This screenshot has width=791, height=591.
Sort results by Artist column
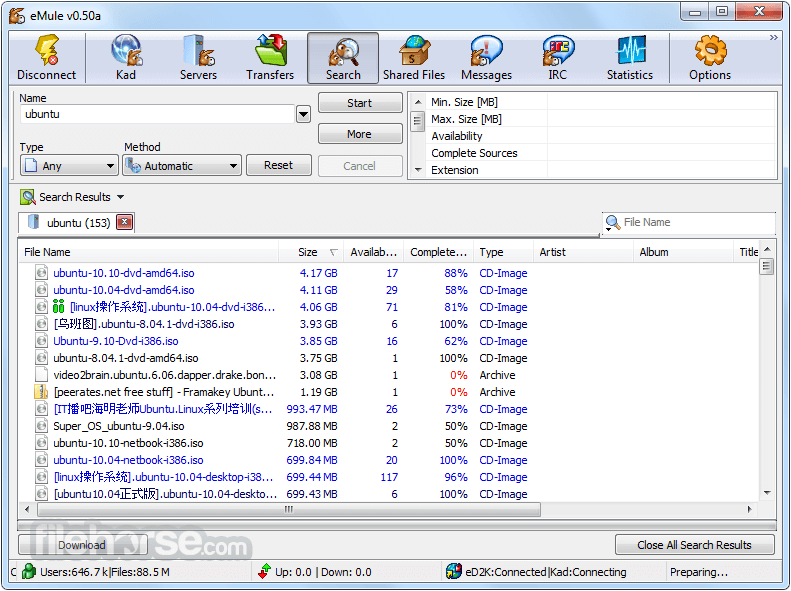(583, 252)
